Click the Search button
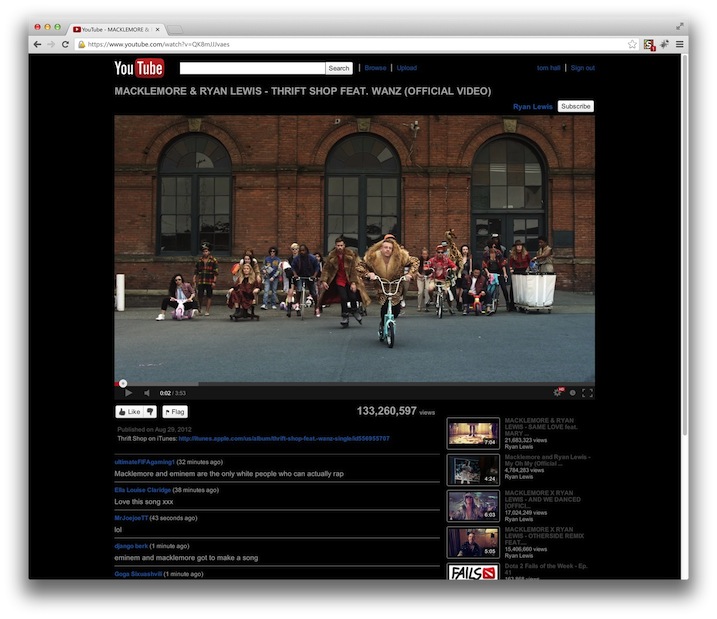 pos(339,68)
